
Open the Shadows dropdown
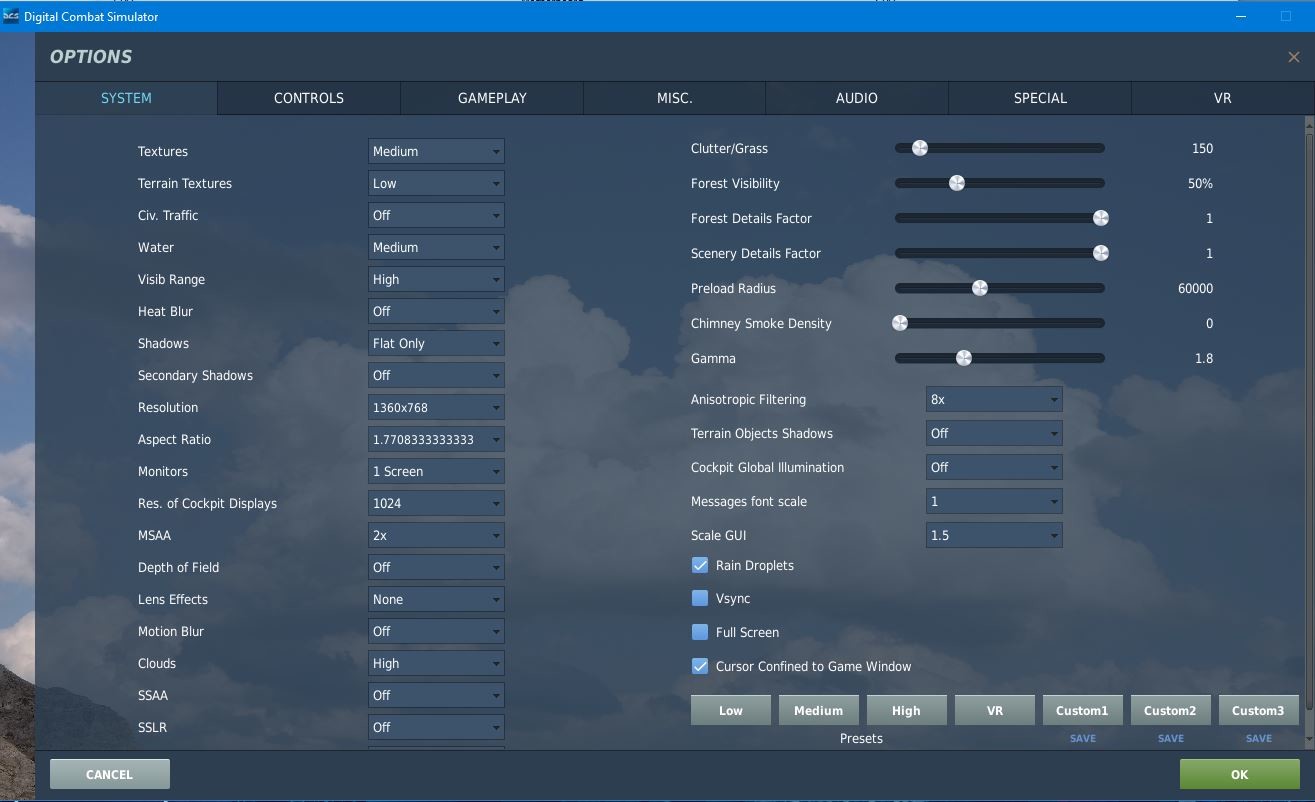pyautogui.click(x=436, y=343)
